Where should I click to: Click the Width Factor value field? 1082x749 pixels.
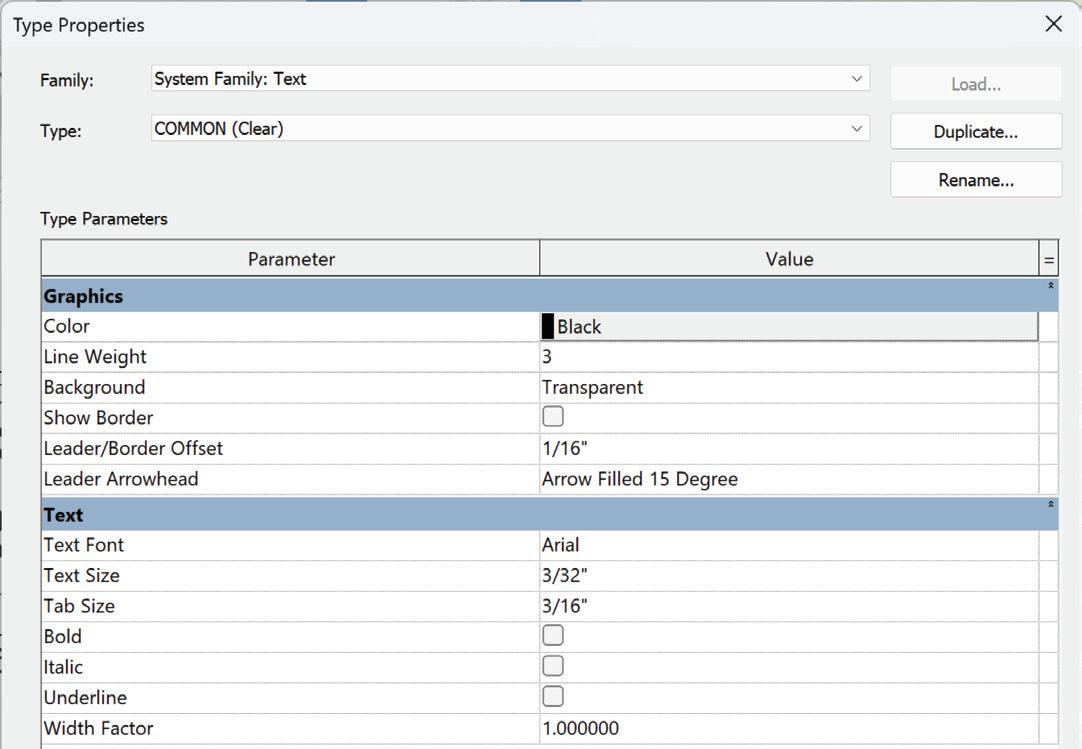(x=788, y=728)
